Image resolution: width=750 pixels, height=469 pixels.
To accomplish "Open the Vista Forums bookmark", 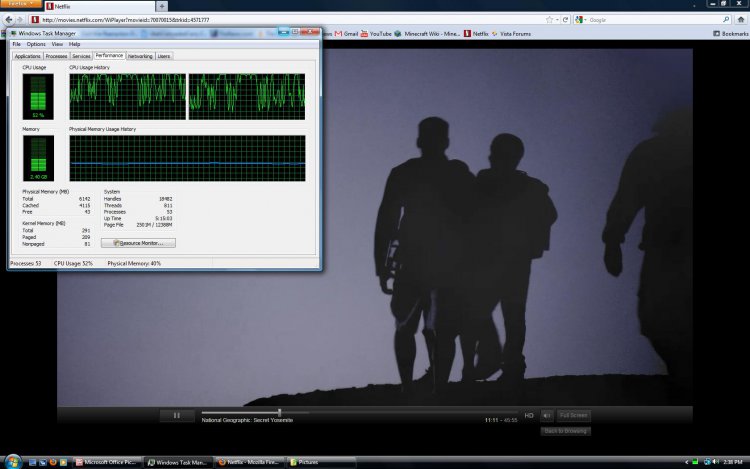I will click(x=511, y=34).
